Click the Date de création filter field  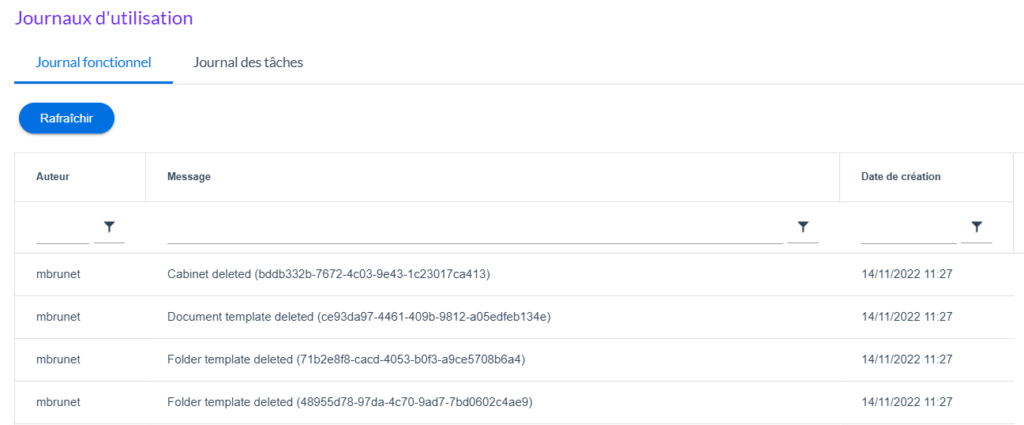click(x=908, y=231)
